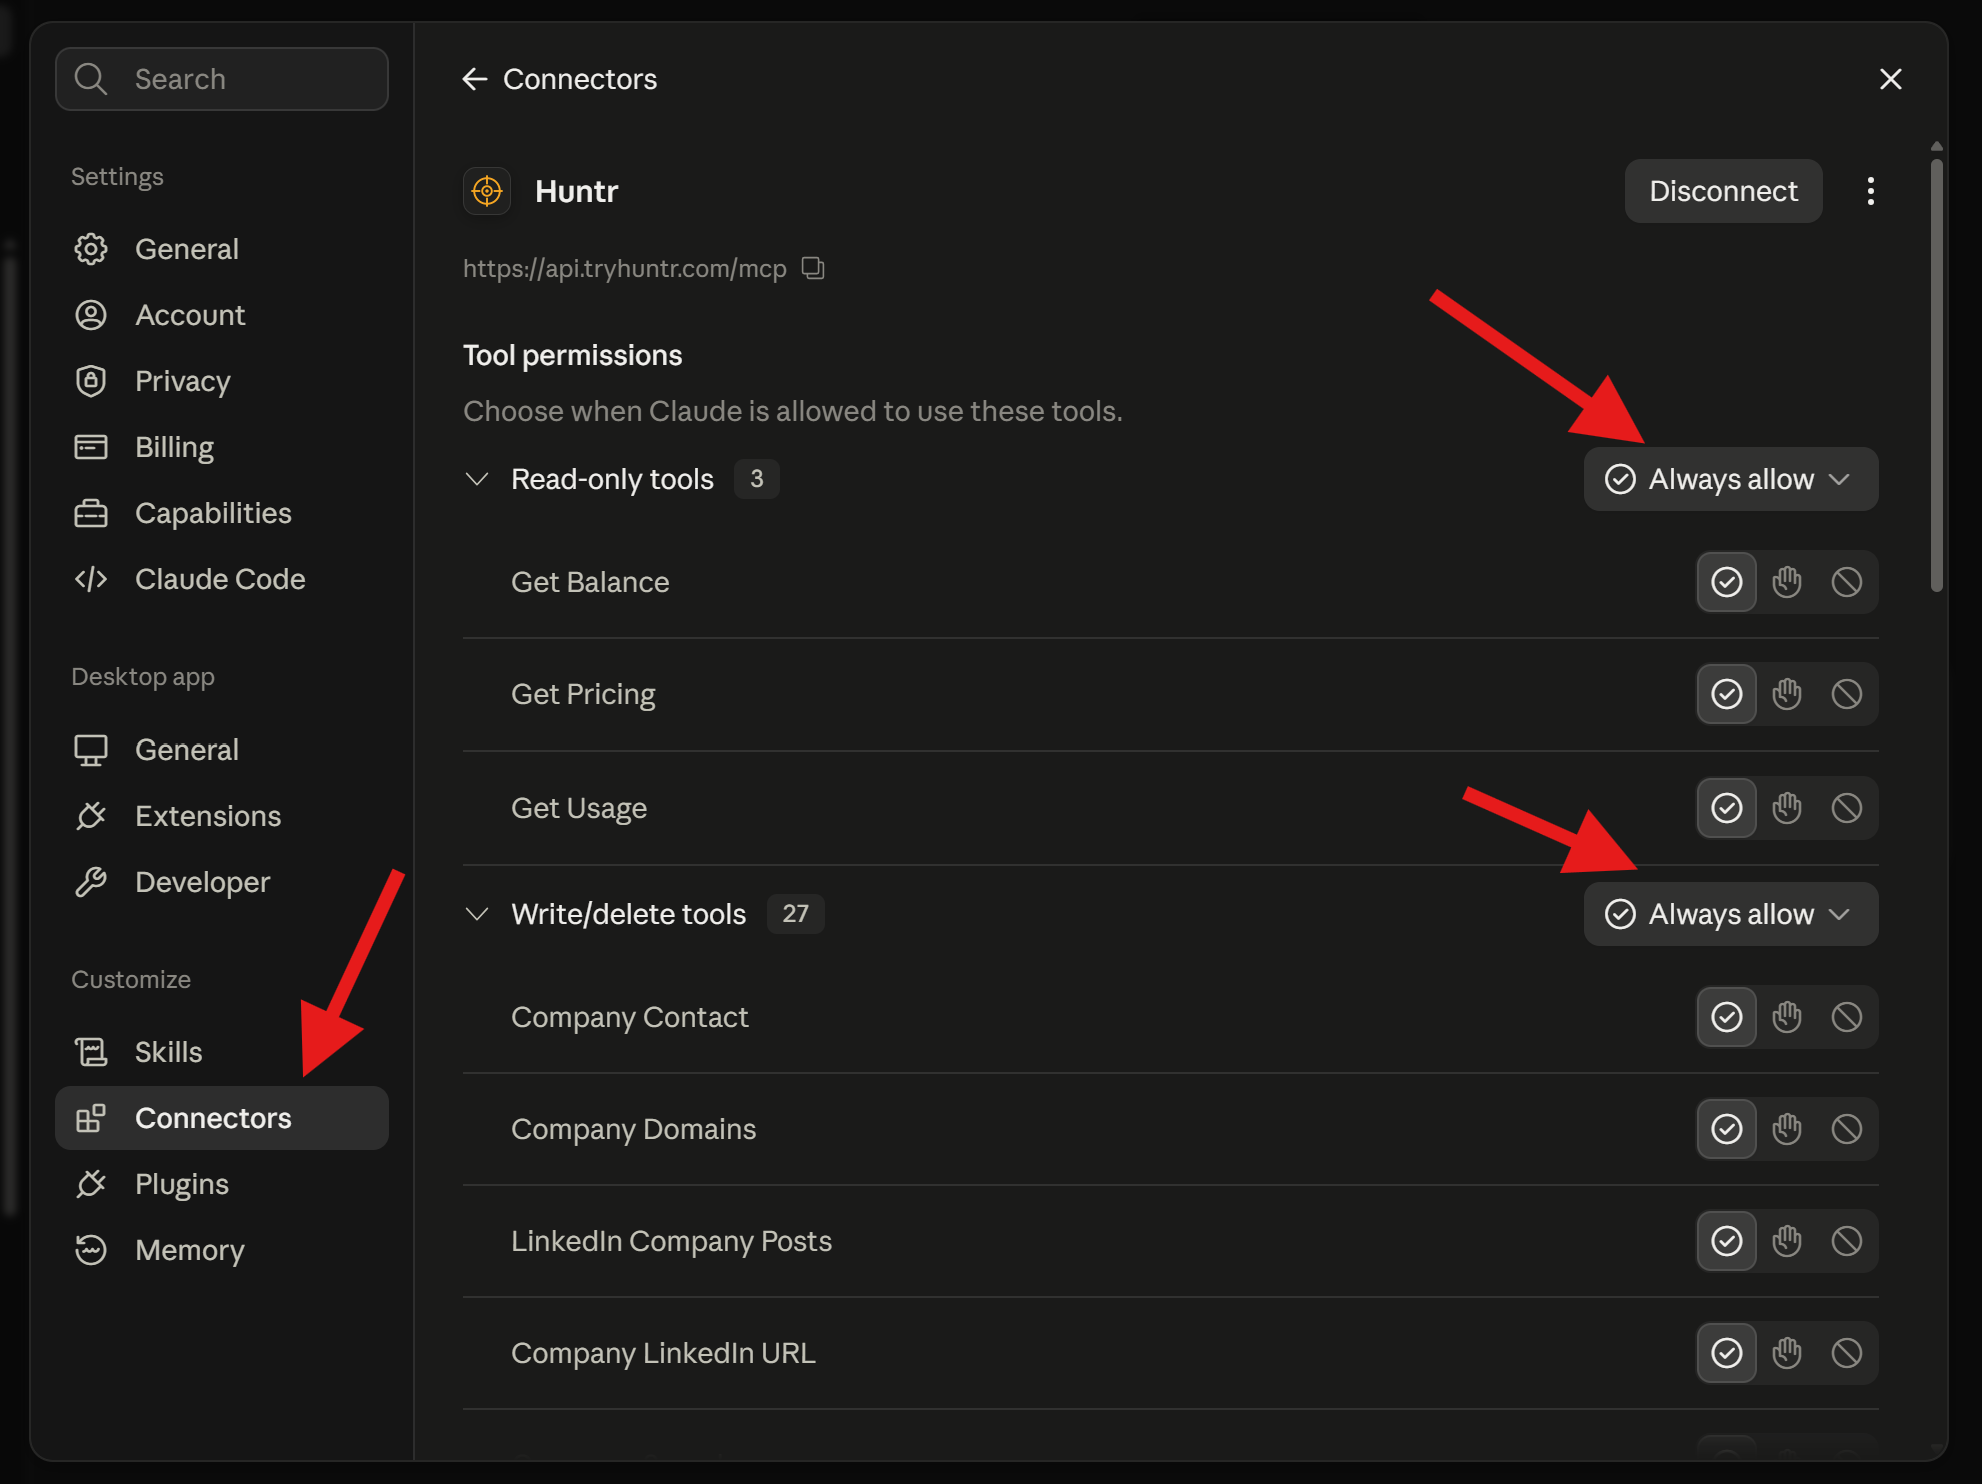Set Get Usage to needs approval (hand)
Viewport: 1982px width, 1484px height.
click(x=1787, y=808)
